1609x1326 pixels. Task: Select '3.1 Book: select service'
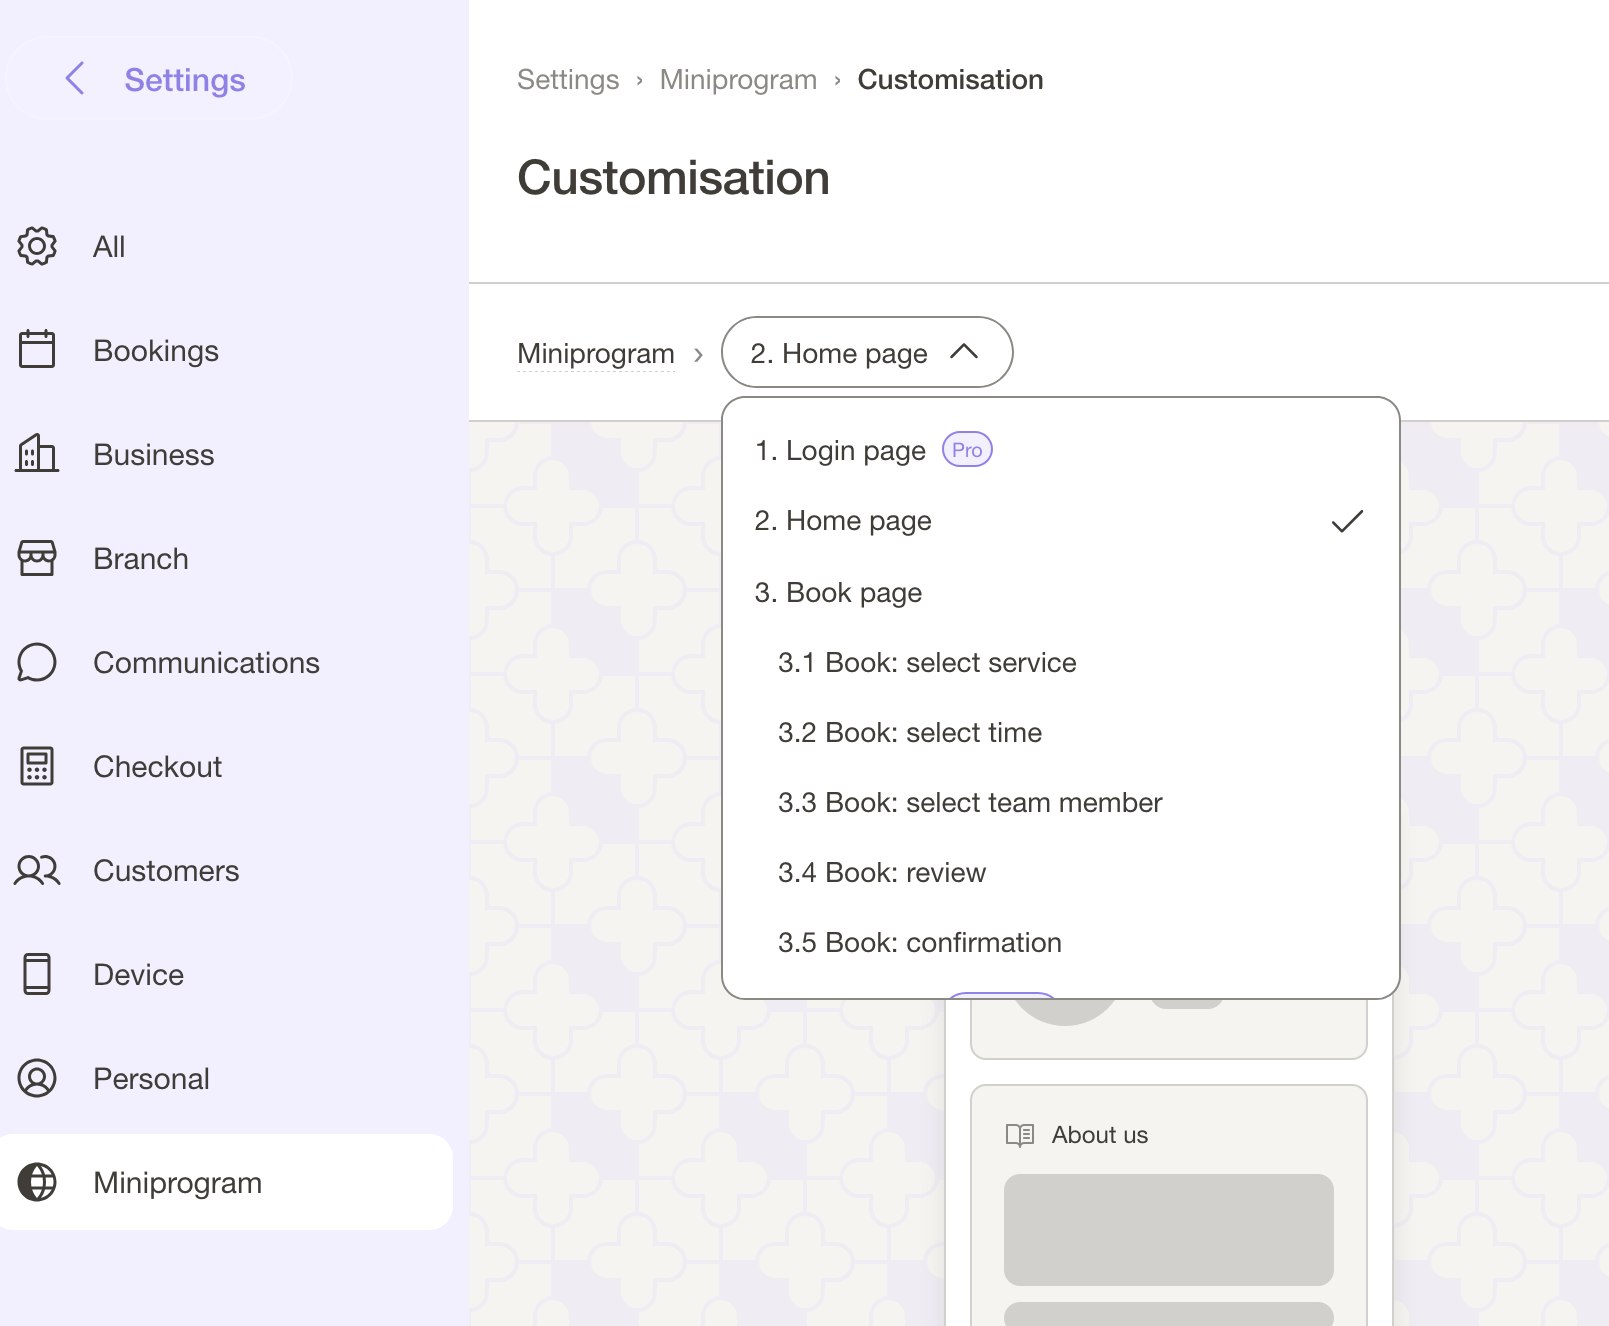pyautogui.click(x=1060, y=663)
